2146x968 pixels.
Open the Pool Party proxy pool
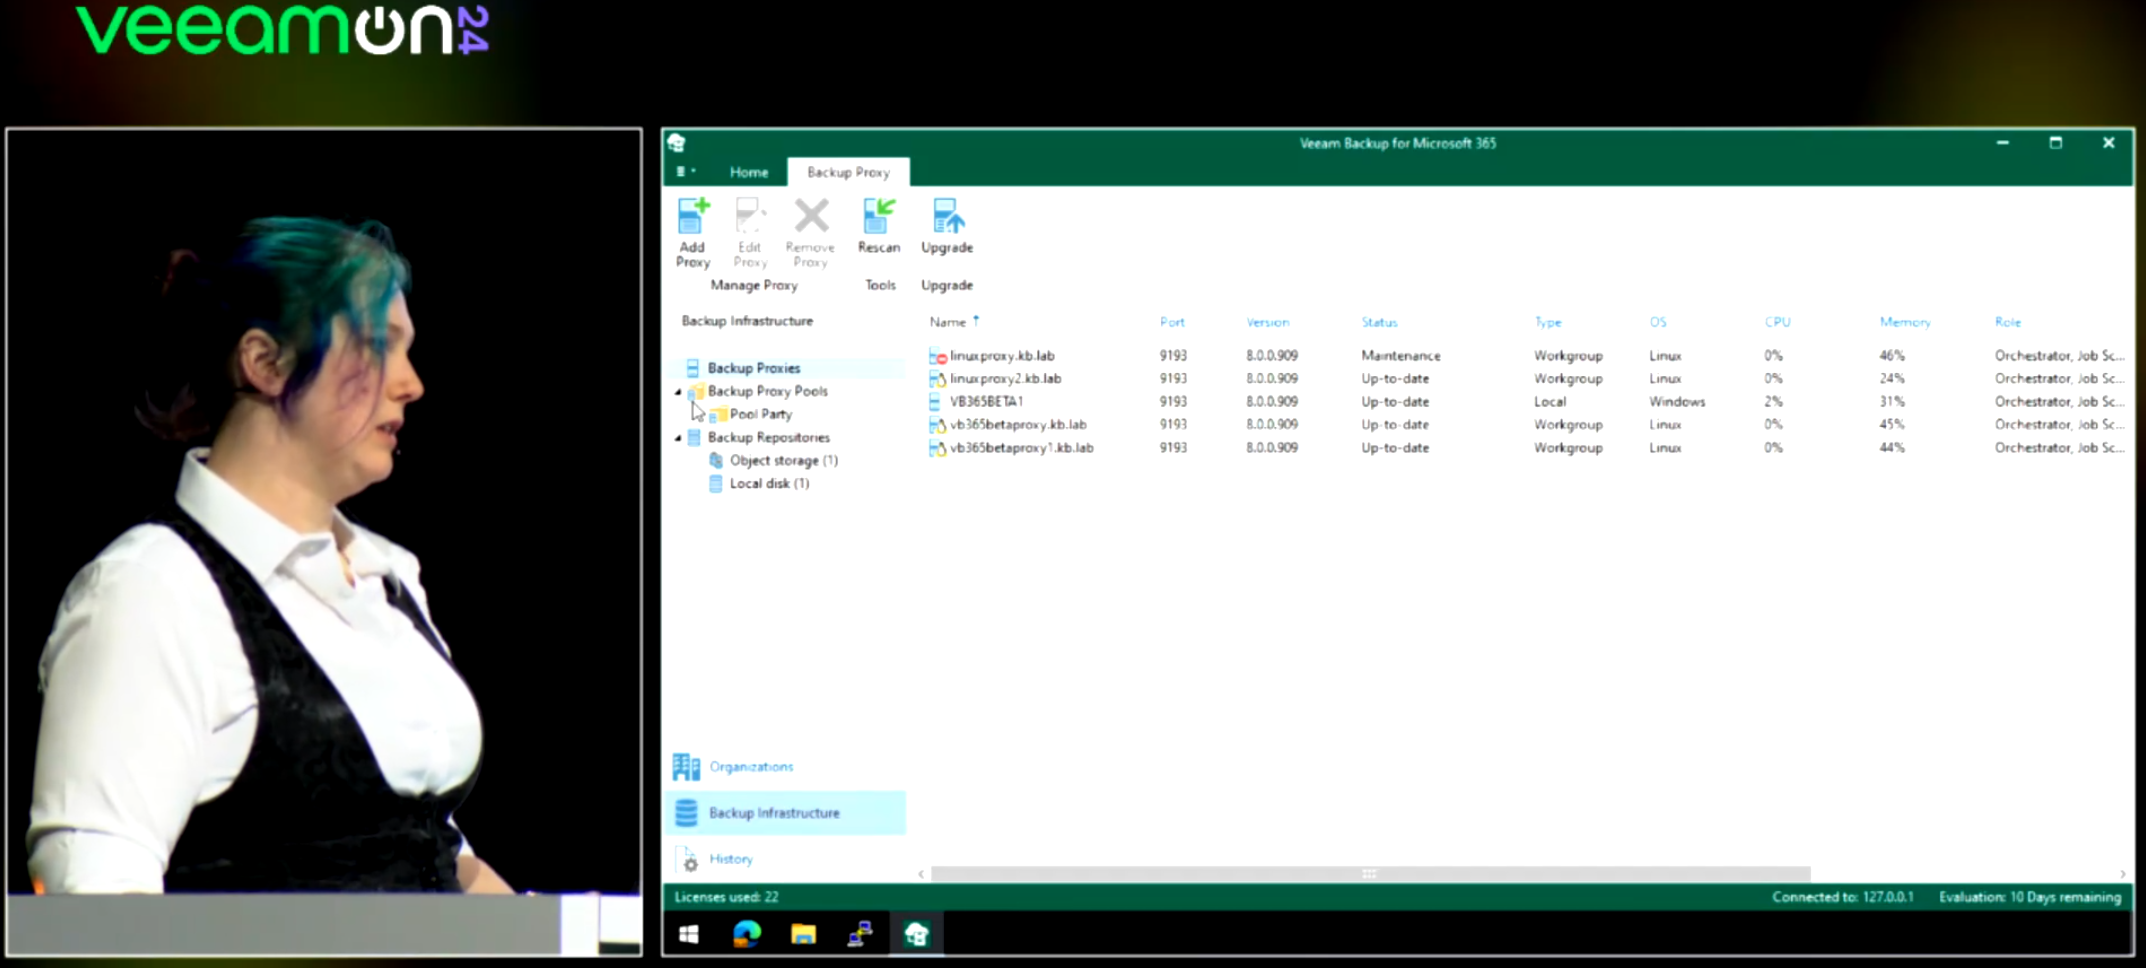[761, 414]
